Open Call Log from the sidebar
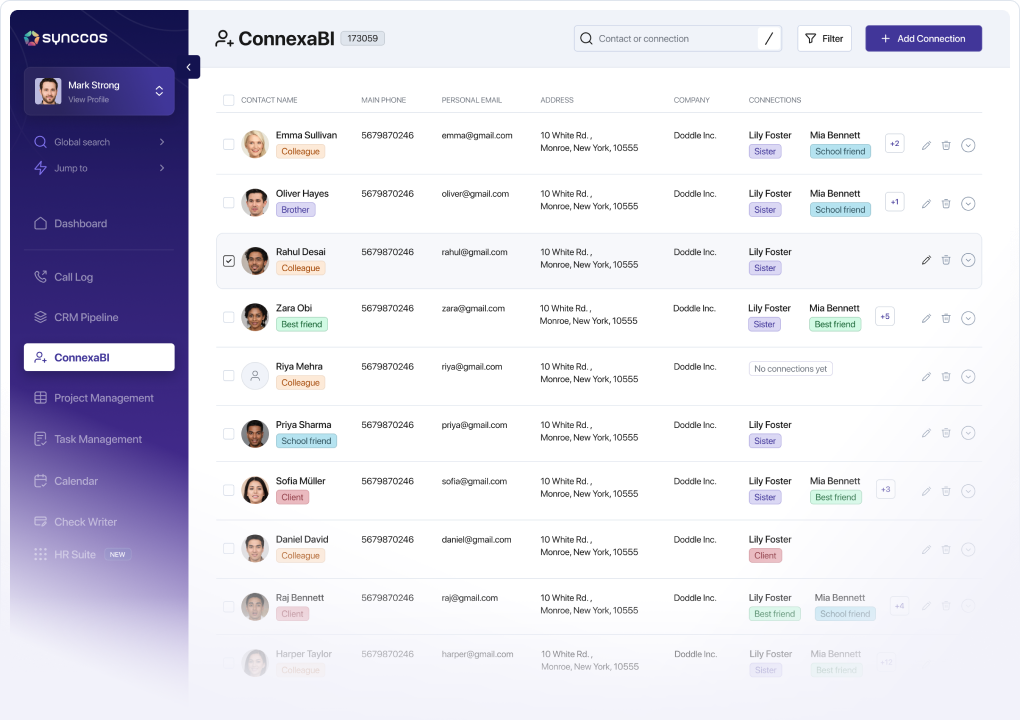This screenshot has height=720, width=1020. pos(73,277)
